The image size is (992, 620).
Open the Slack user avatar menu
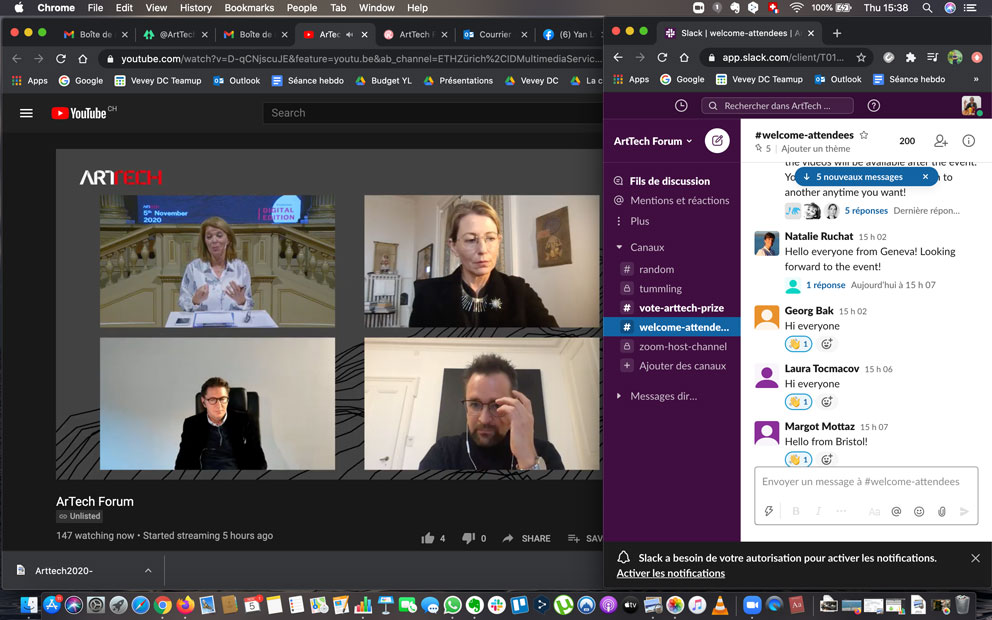[x=971, y=106]
